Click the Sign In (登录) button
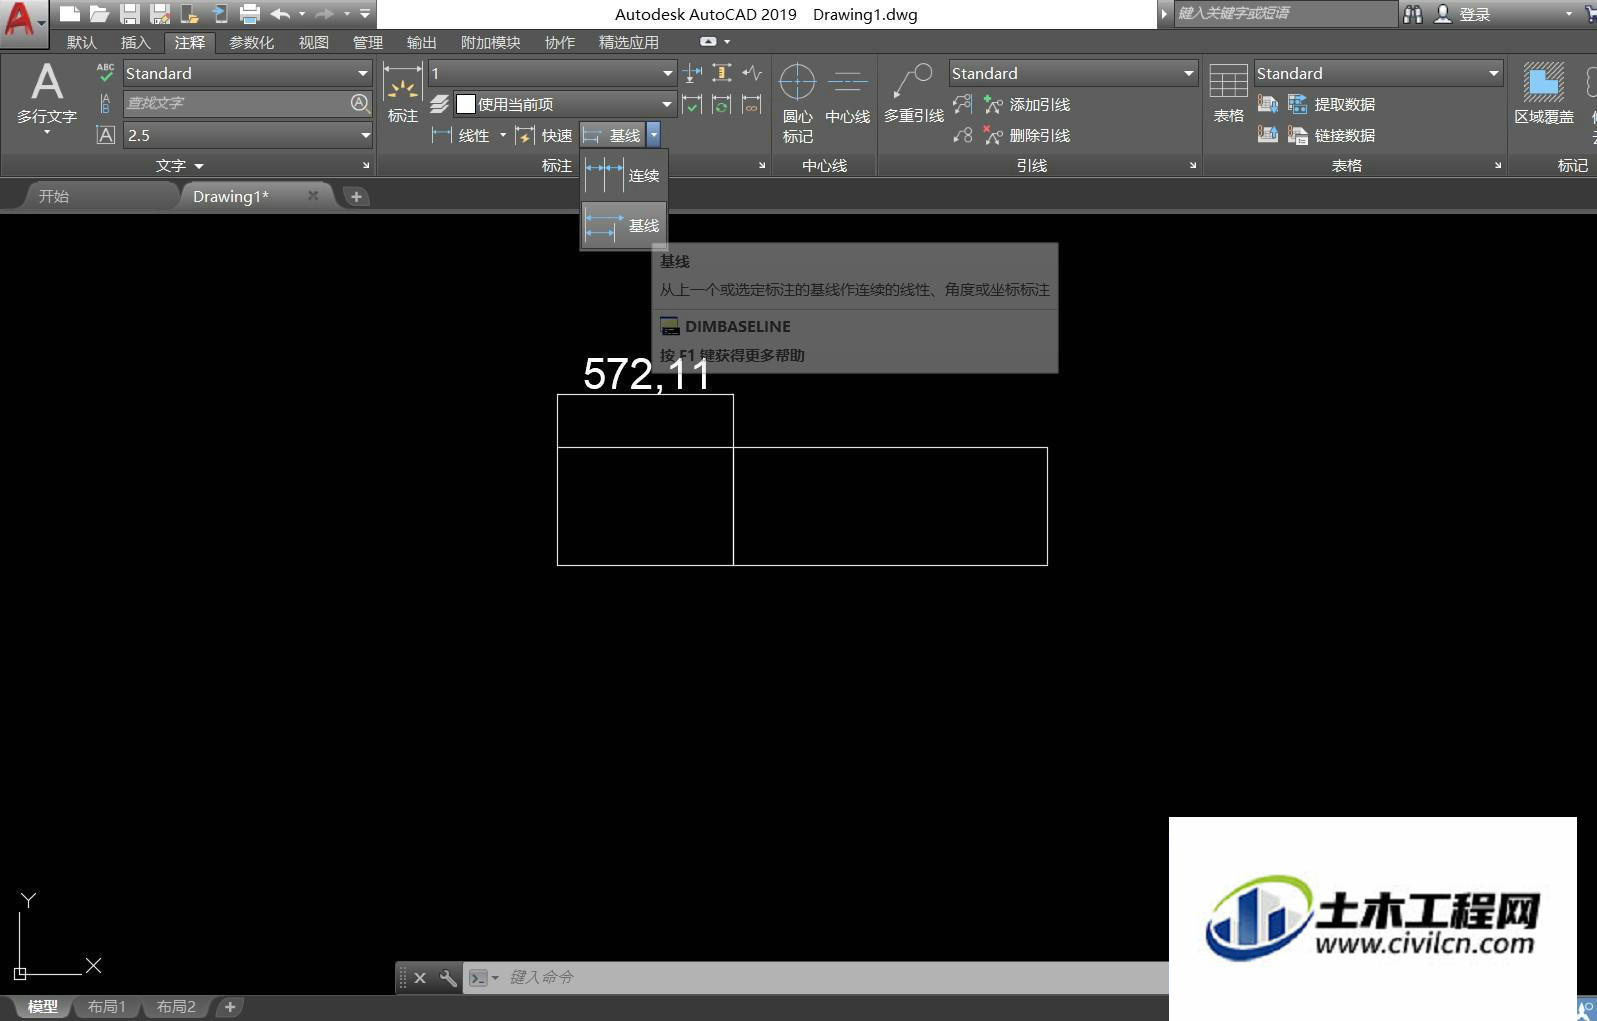The height and width of the screenshot is (1021, 1597). pyautogui.click(x=1463, y=14)
